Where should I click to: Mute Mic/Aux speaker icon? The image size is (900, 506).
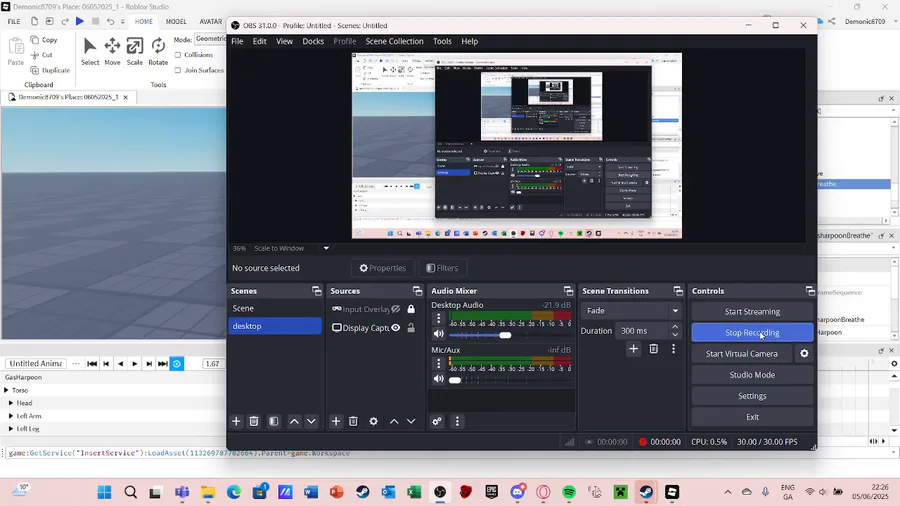point(439,379)
